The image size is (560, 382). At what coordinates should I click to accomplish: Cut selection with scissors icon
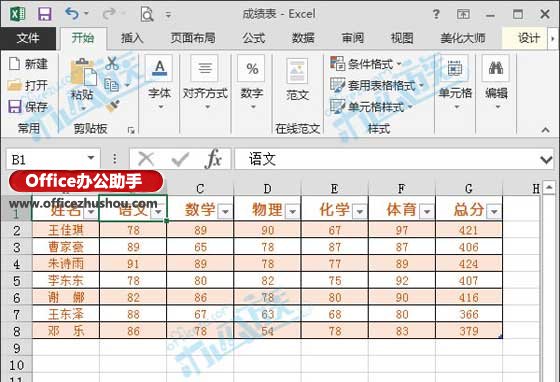[x=112, y=64]
